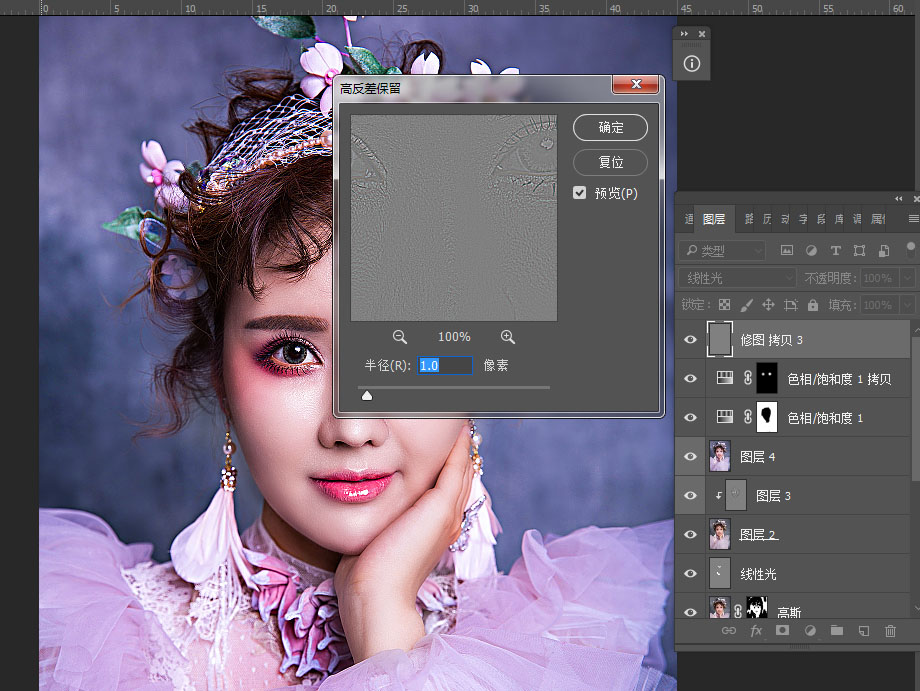920x691 pixels.
Task: Confirm with the 确定 button
Action: click(x=610, y=127)
